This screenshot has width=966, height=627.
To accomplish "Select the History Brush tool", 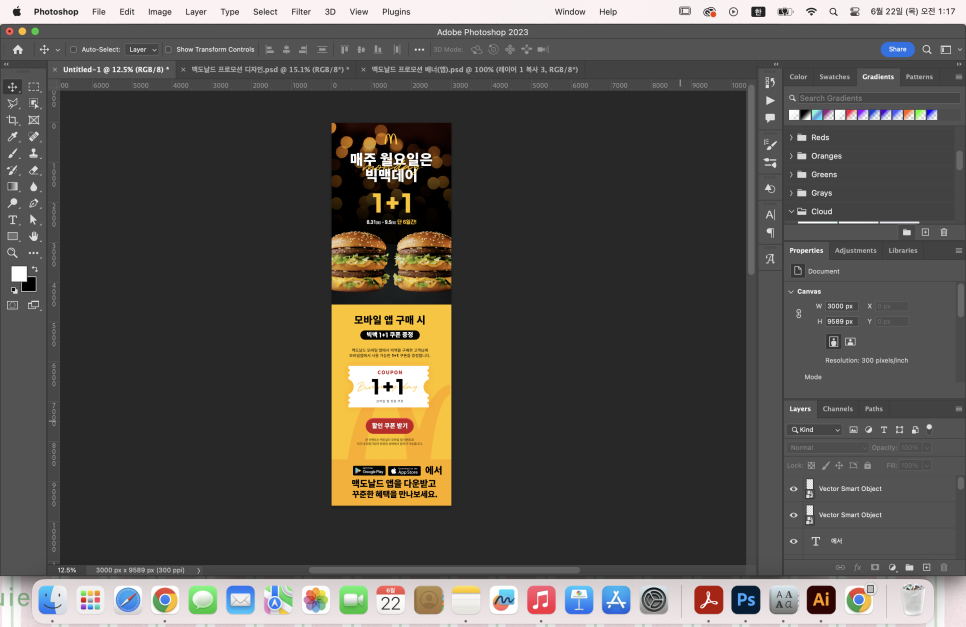I will click(x=12, y=170).
